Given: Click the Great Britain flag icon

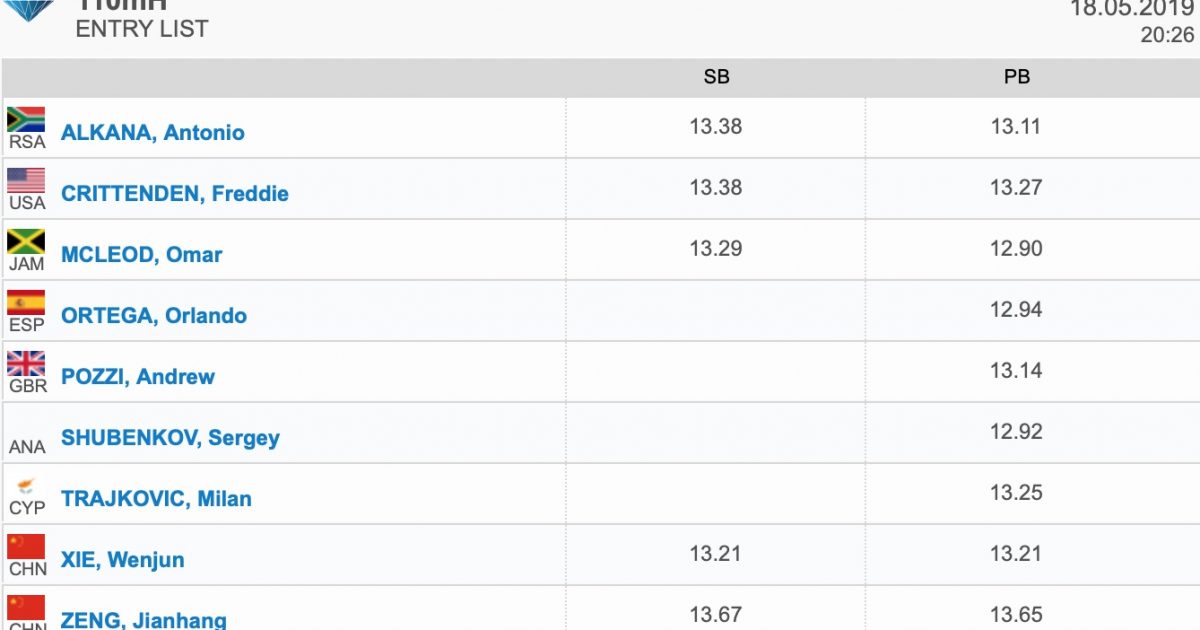Looking at the screenshot, I should point(26,363).
